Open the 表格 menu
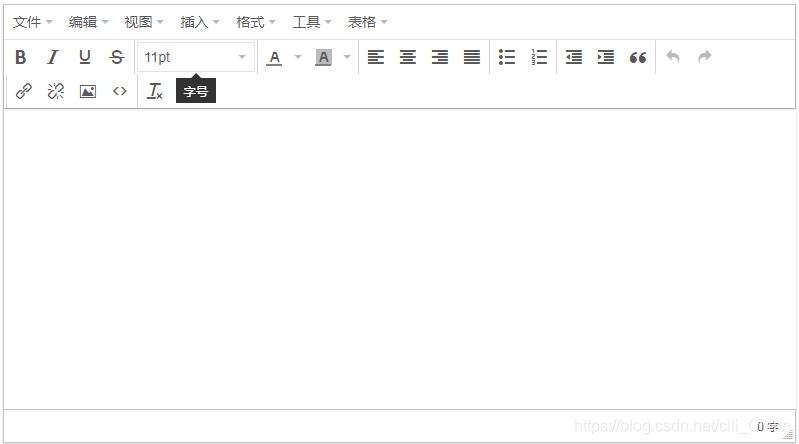 click(367, 22)
